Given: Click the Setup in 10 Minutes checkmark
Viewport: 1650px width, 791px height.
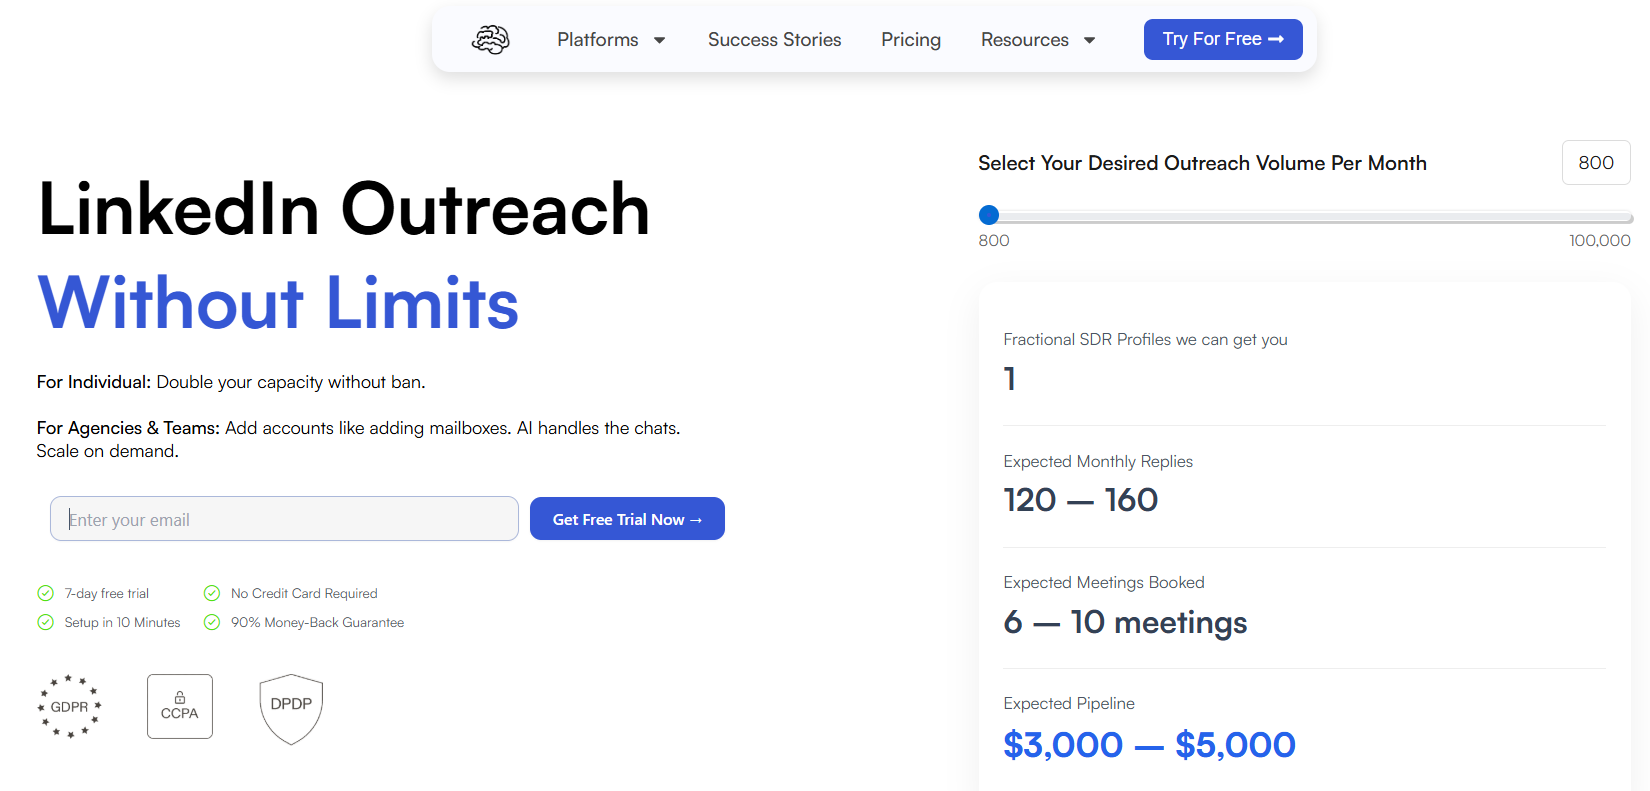Looking at the screenshot, I should click(45, 622).
